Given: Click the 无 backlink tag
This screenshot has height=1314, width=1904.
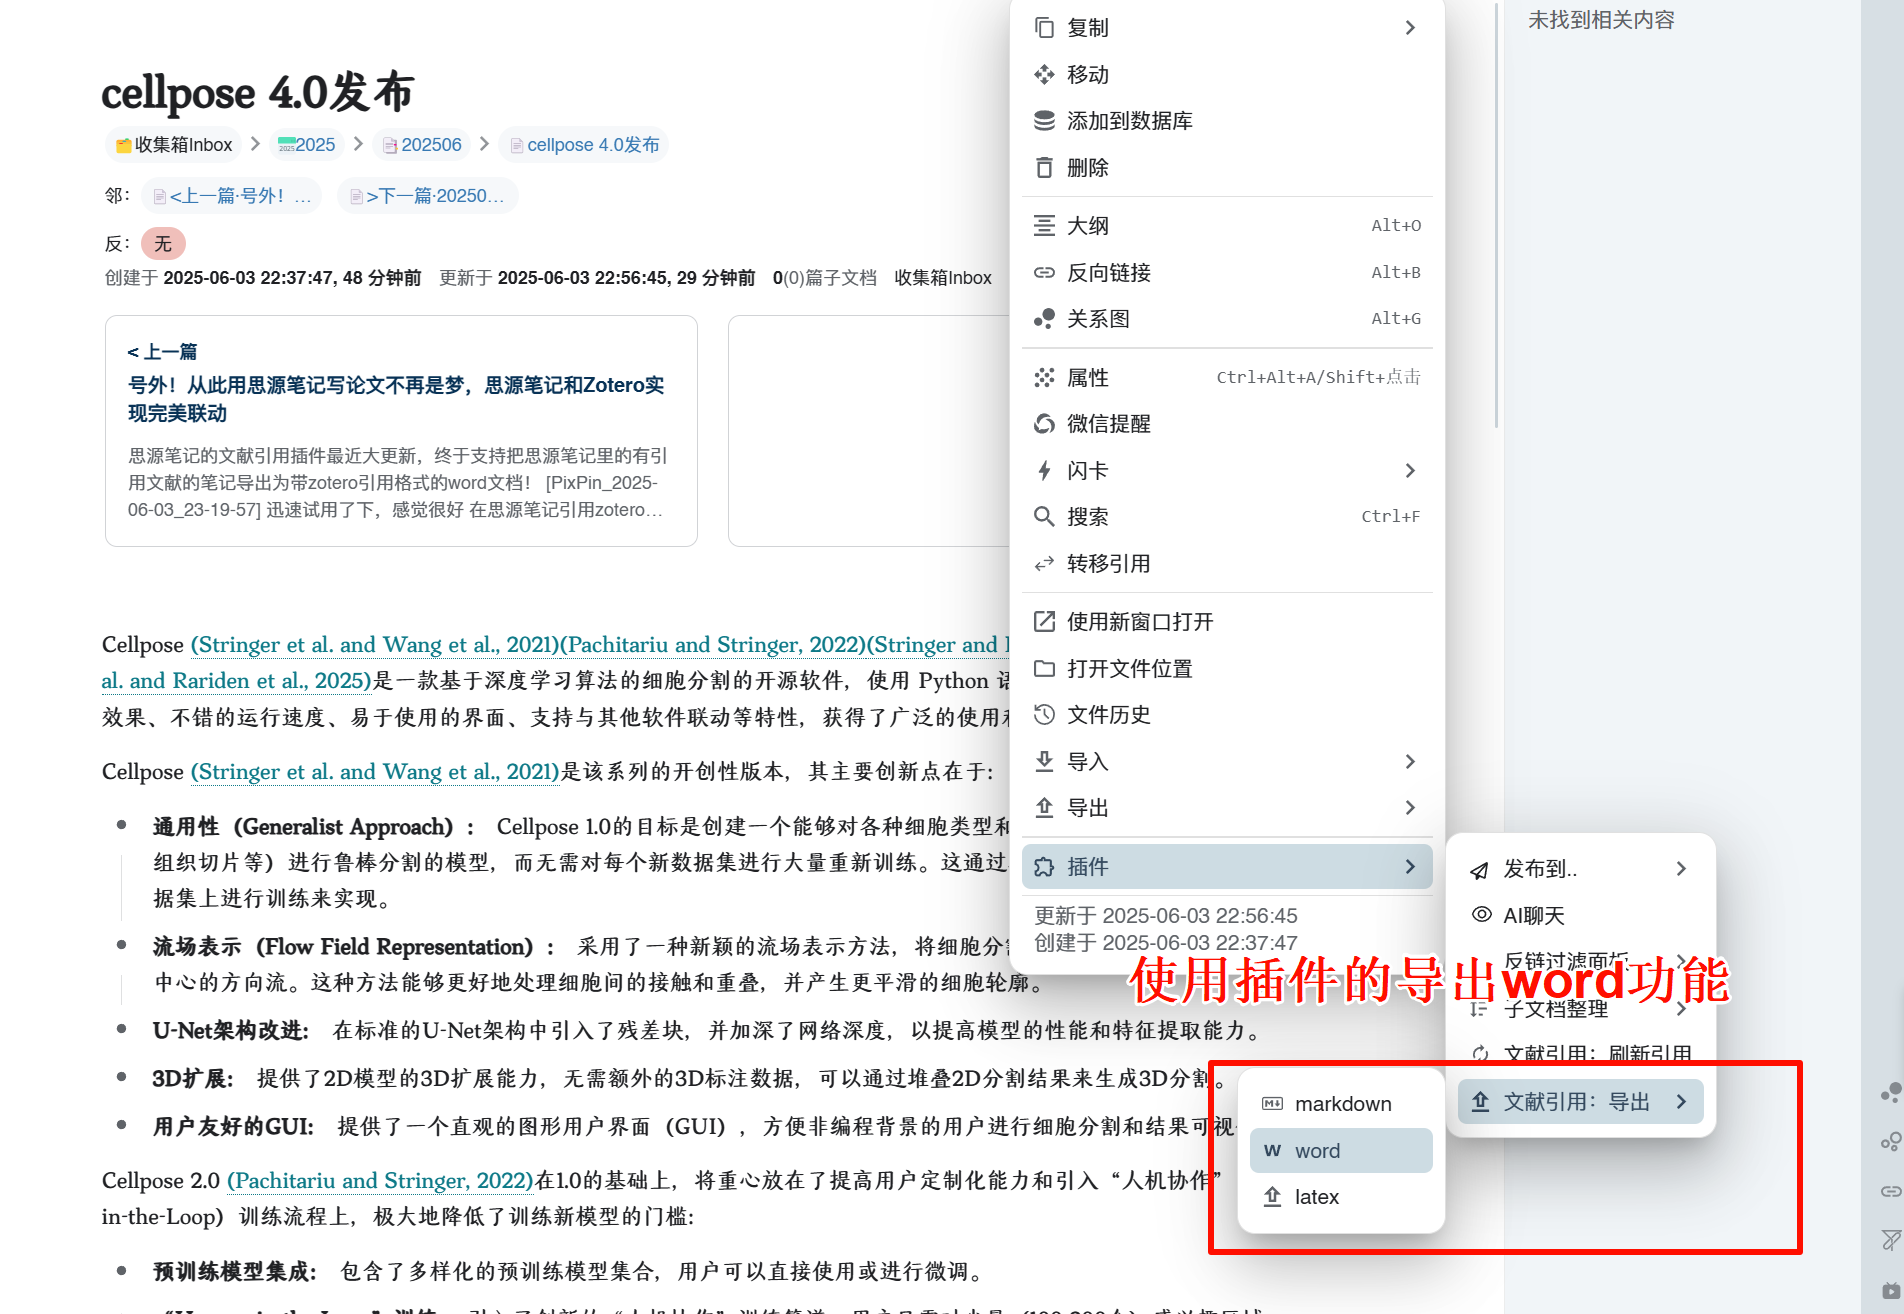Looking at the screenshot, I should (x=163, y=244).
